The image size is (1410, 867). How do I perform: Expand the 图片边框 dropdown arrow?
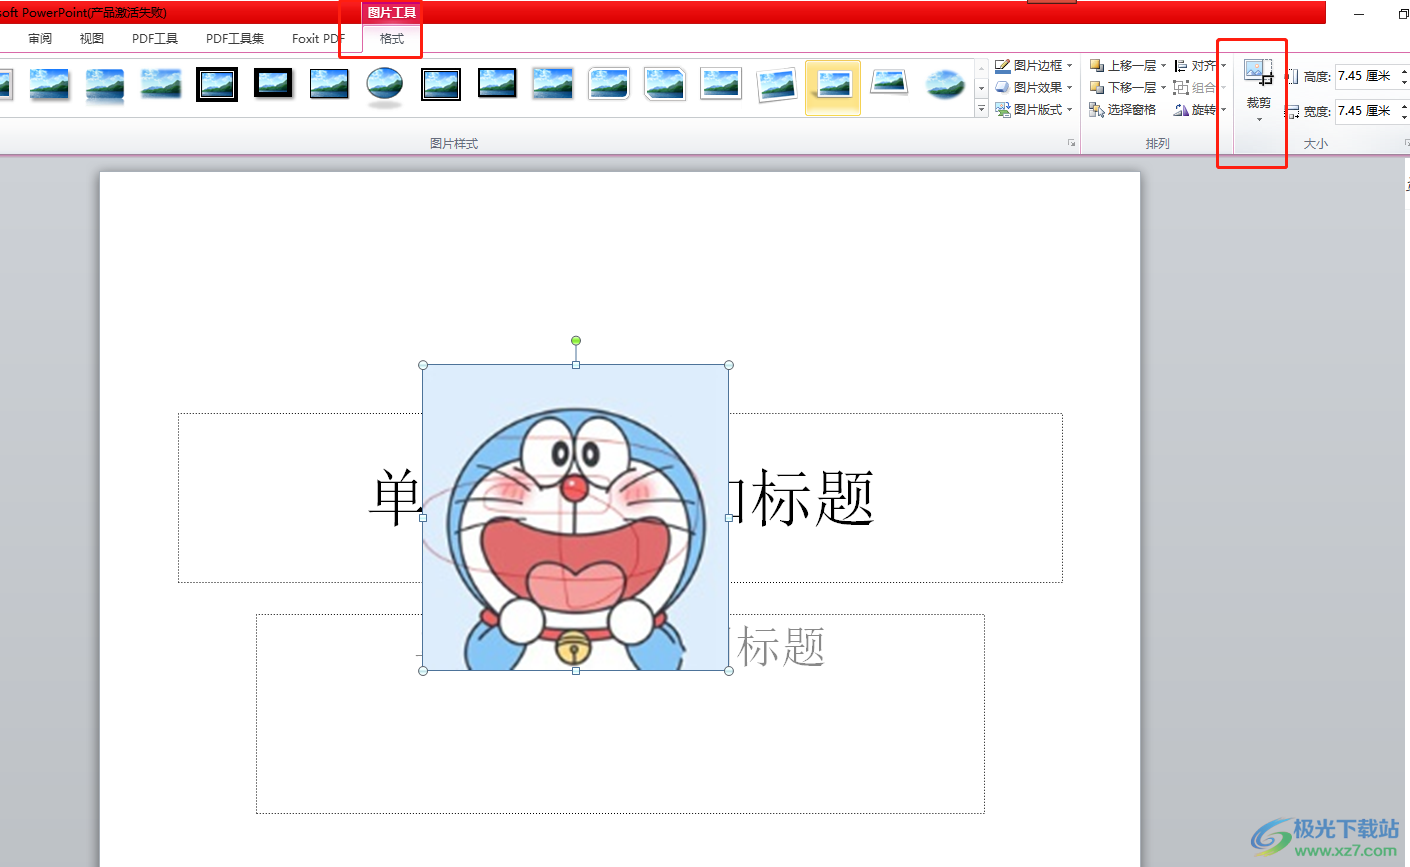(1069, 66)
